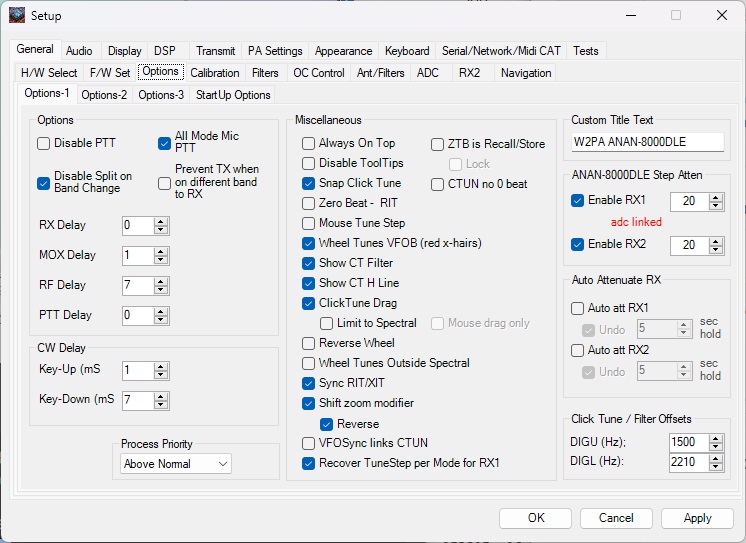Check the Mouse Tune Step box
Screen dimensions: 746x543
(308, 223)
